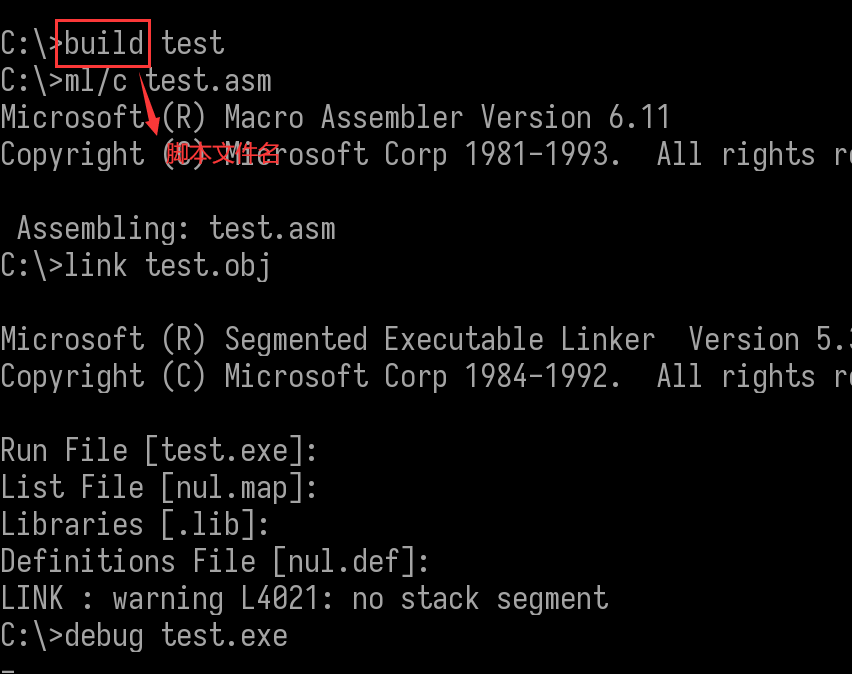852x674 pixels.
Task: Click the debug prompt cursor on the last line
Action: pyautogui.click(x=8, y=668)
